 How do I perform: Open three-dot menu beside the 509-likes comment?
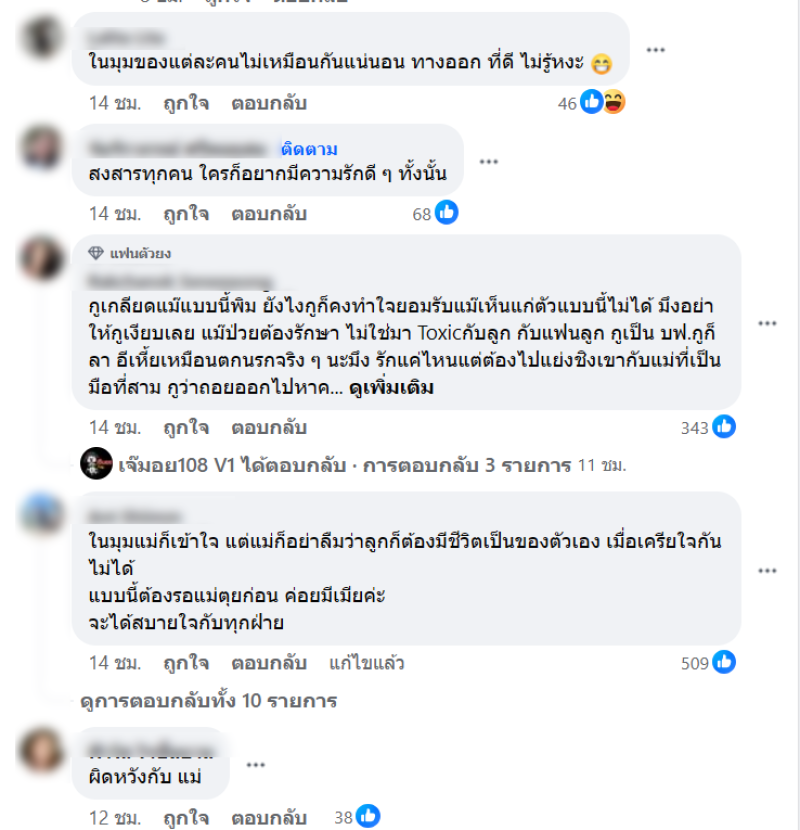767,571
